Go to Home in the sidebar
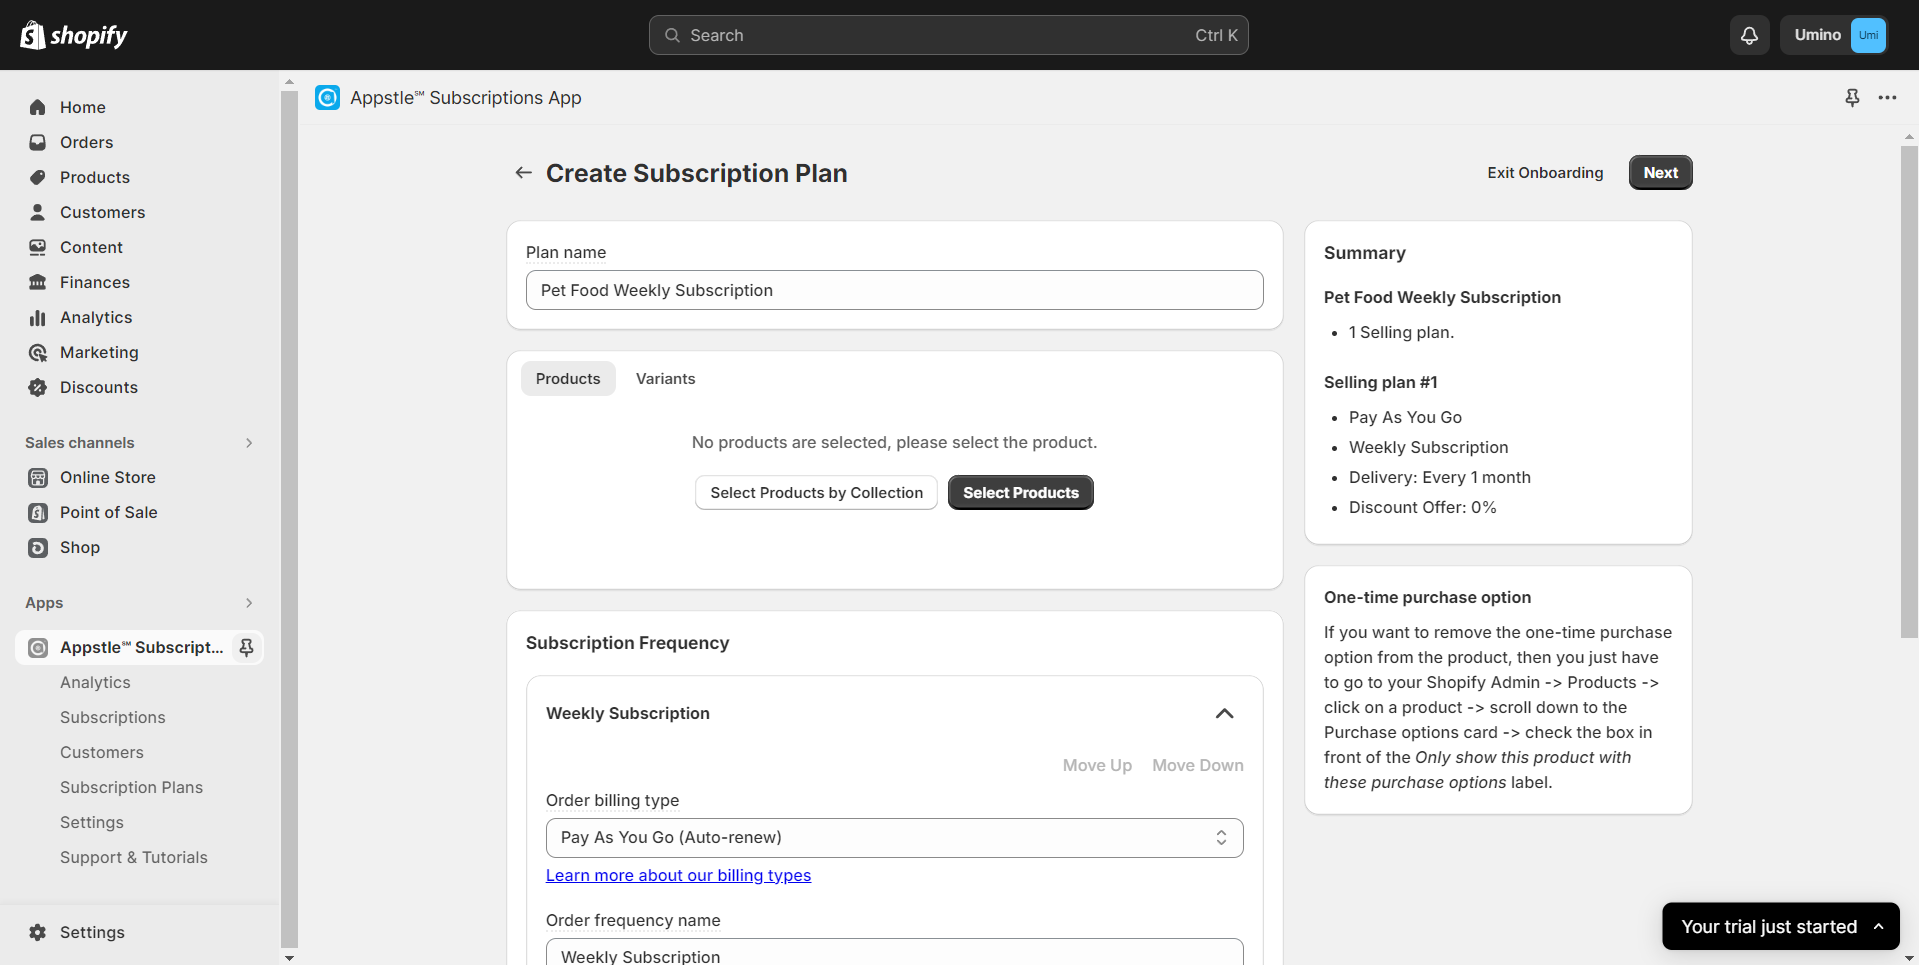This screenshot has width=1919, height=965. (82, 107)
